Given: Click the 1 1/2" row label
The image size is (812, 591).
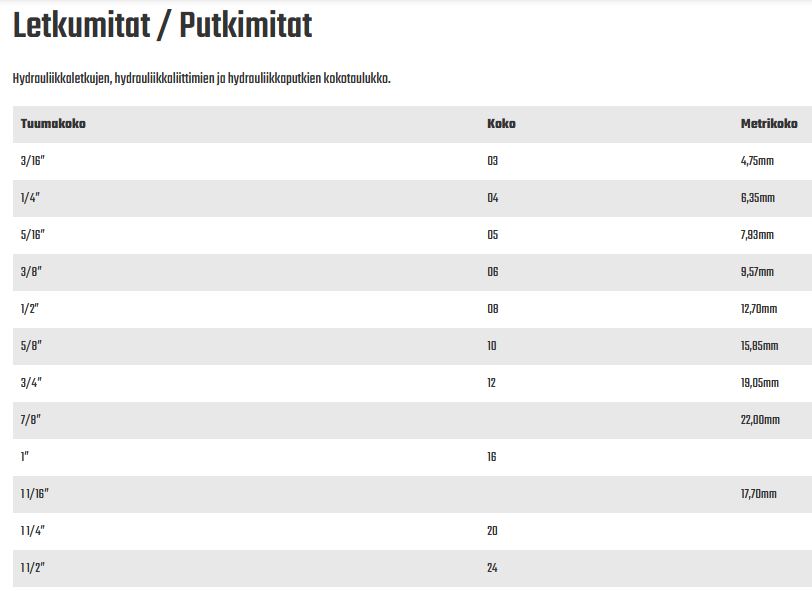Looking at the screenshot, I should point(33,568).
